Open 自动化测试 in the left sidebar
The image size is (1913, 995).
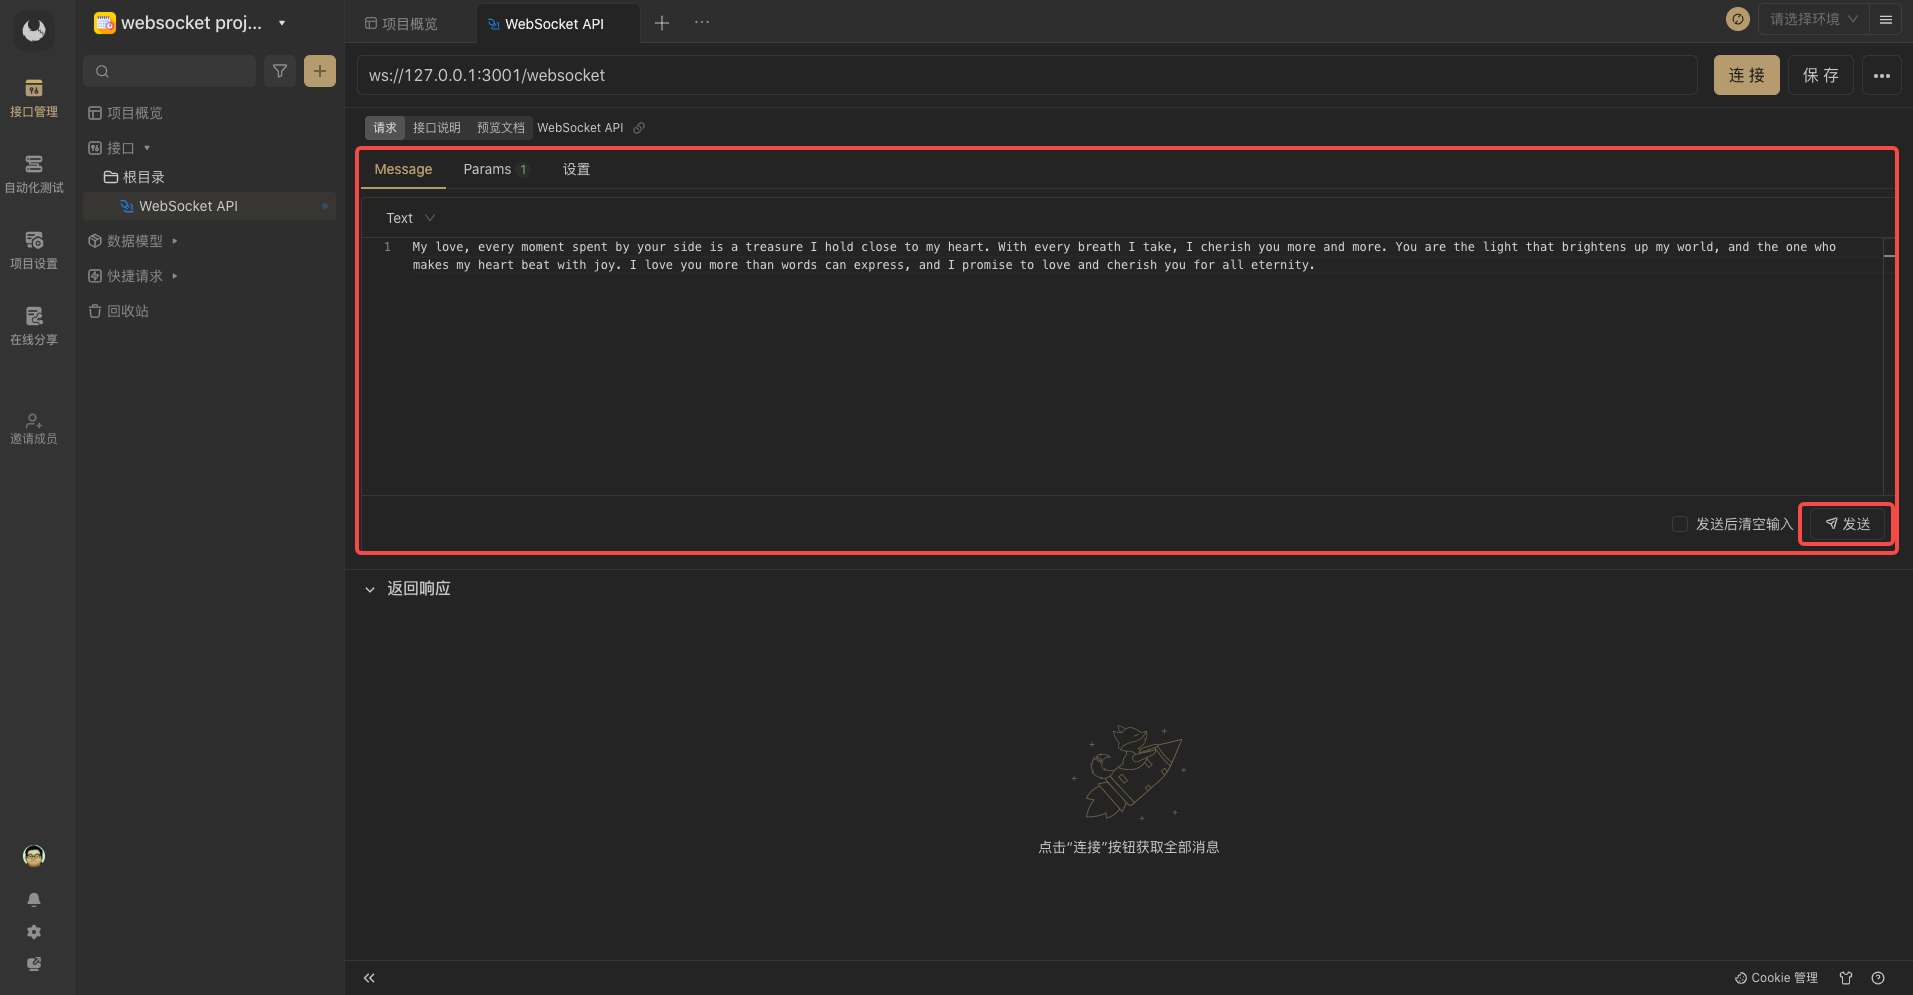tap(34, 172)
